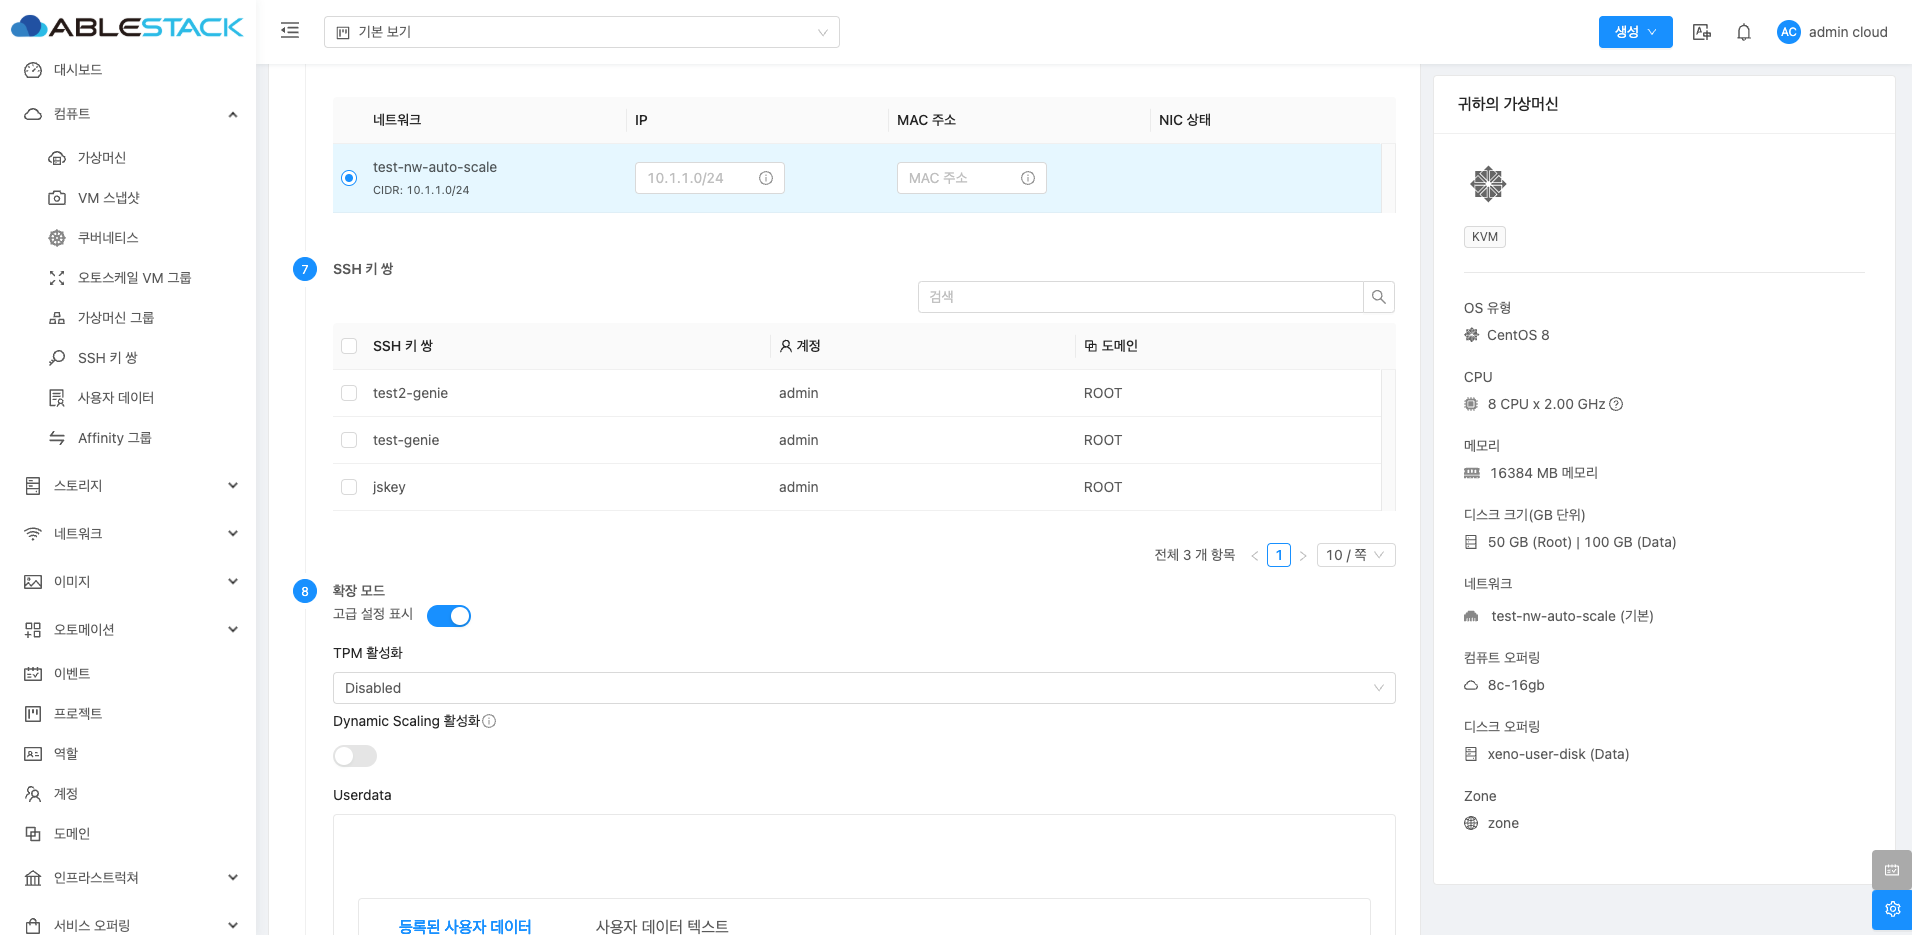The width and height of the screenshot is (1912, 935).
Task: Collapse the sidebar with the menu fold icon
Action: [x=290, y=31]
